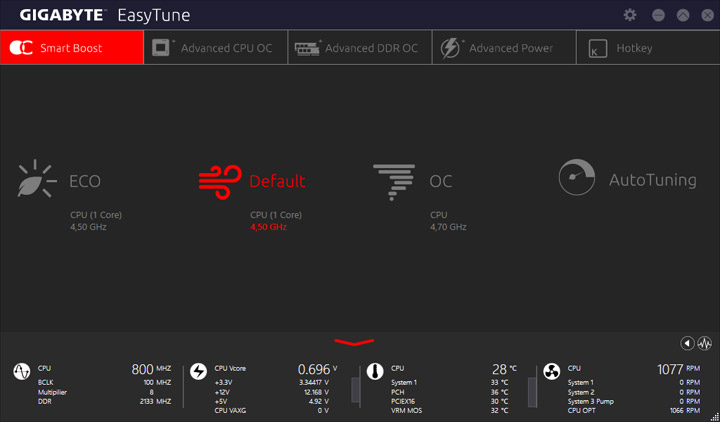Click the up-arrow window button

tap(683, 15)
